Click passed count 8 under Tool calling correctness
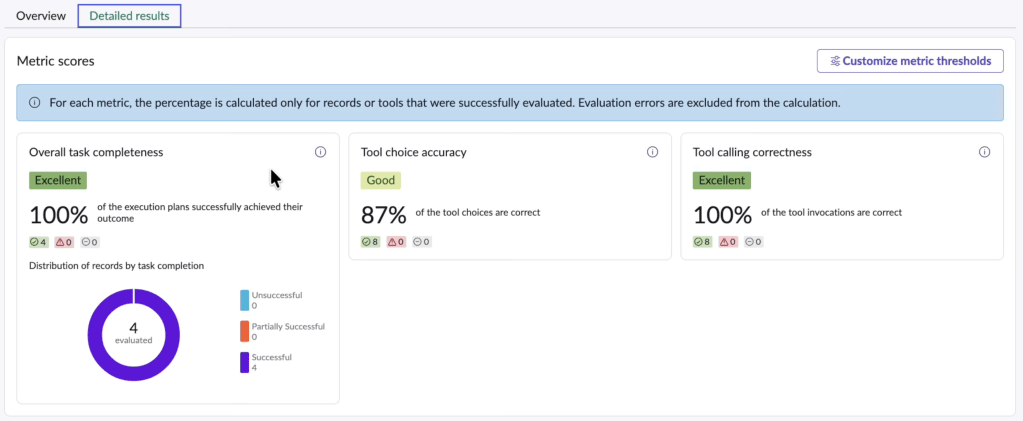Screen dimensions: 1023x421 [x=703, y=242]
